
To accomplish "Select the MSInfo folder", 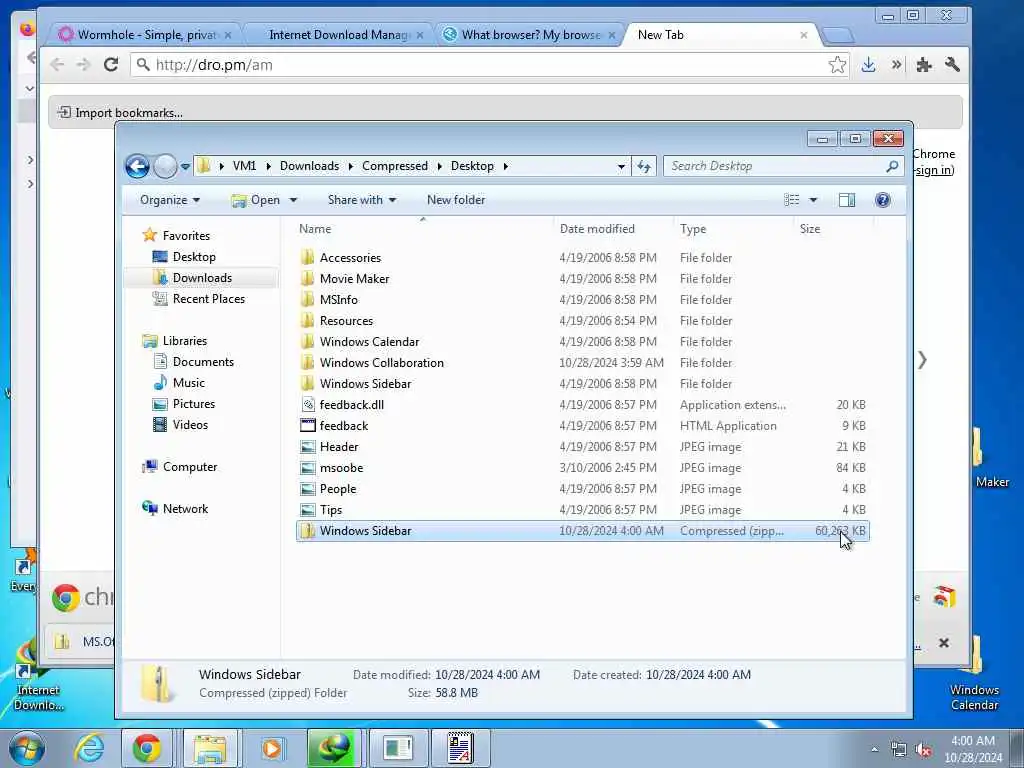I will coord(583,299).
